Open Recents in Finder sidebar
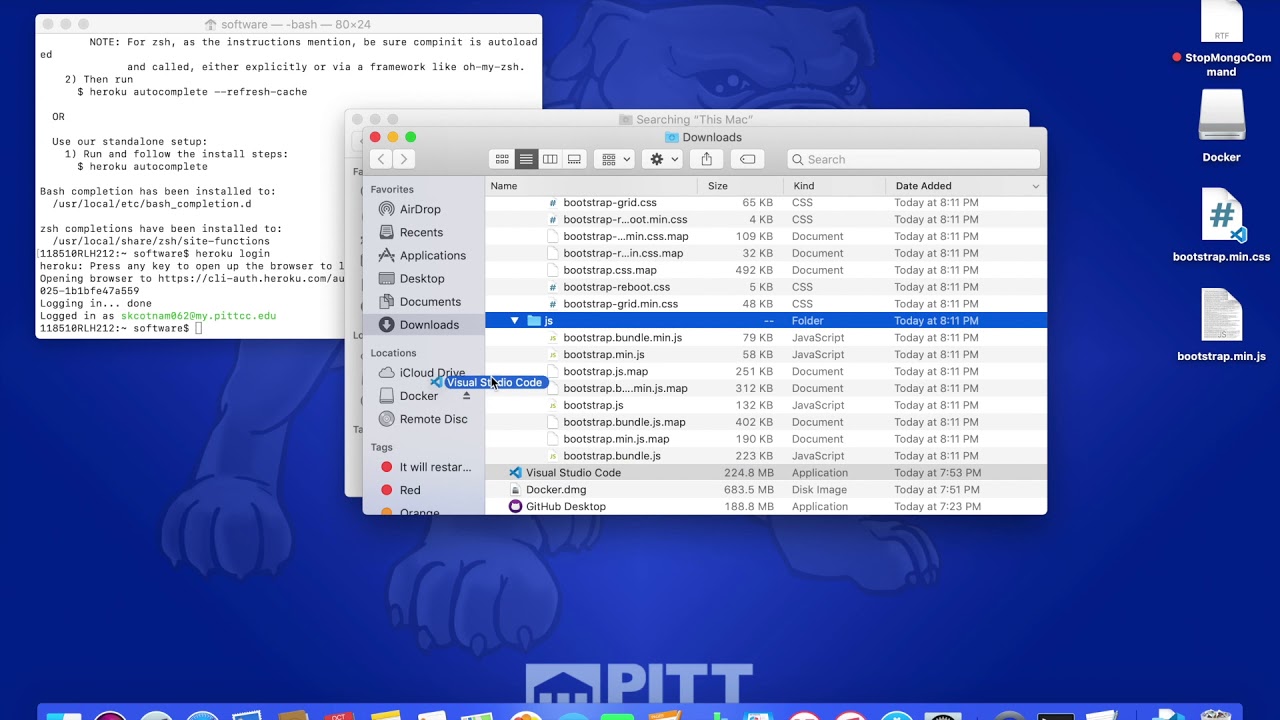Image resolution: width=1280 pixels, height=720 pixels. point(421,232)
